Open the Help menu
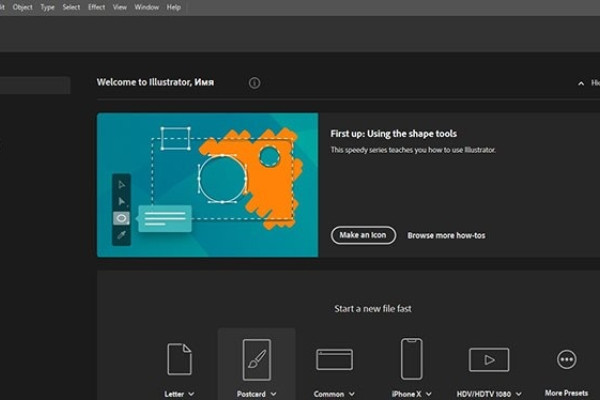This screenshot has width=600, height=400. [174, 7]
